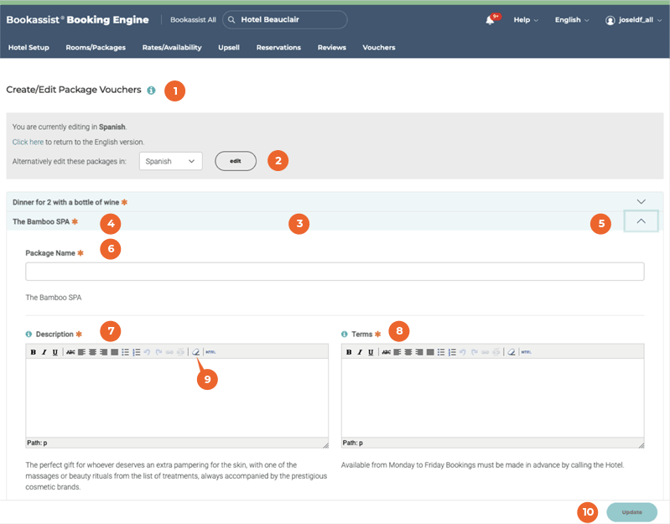670x524 pixels.
Task: Click the Hotel Beauclair search field
Action: pyautogui.click(x=285, y=20)
